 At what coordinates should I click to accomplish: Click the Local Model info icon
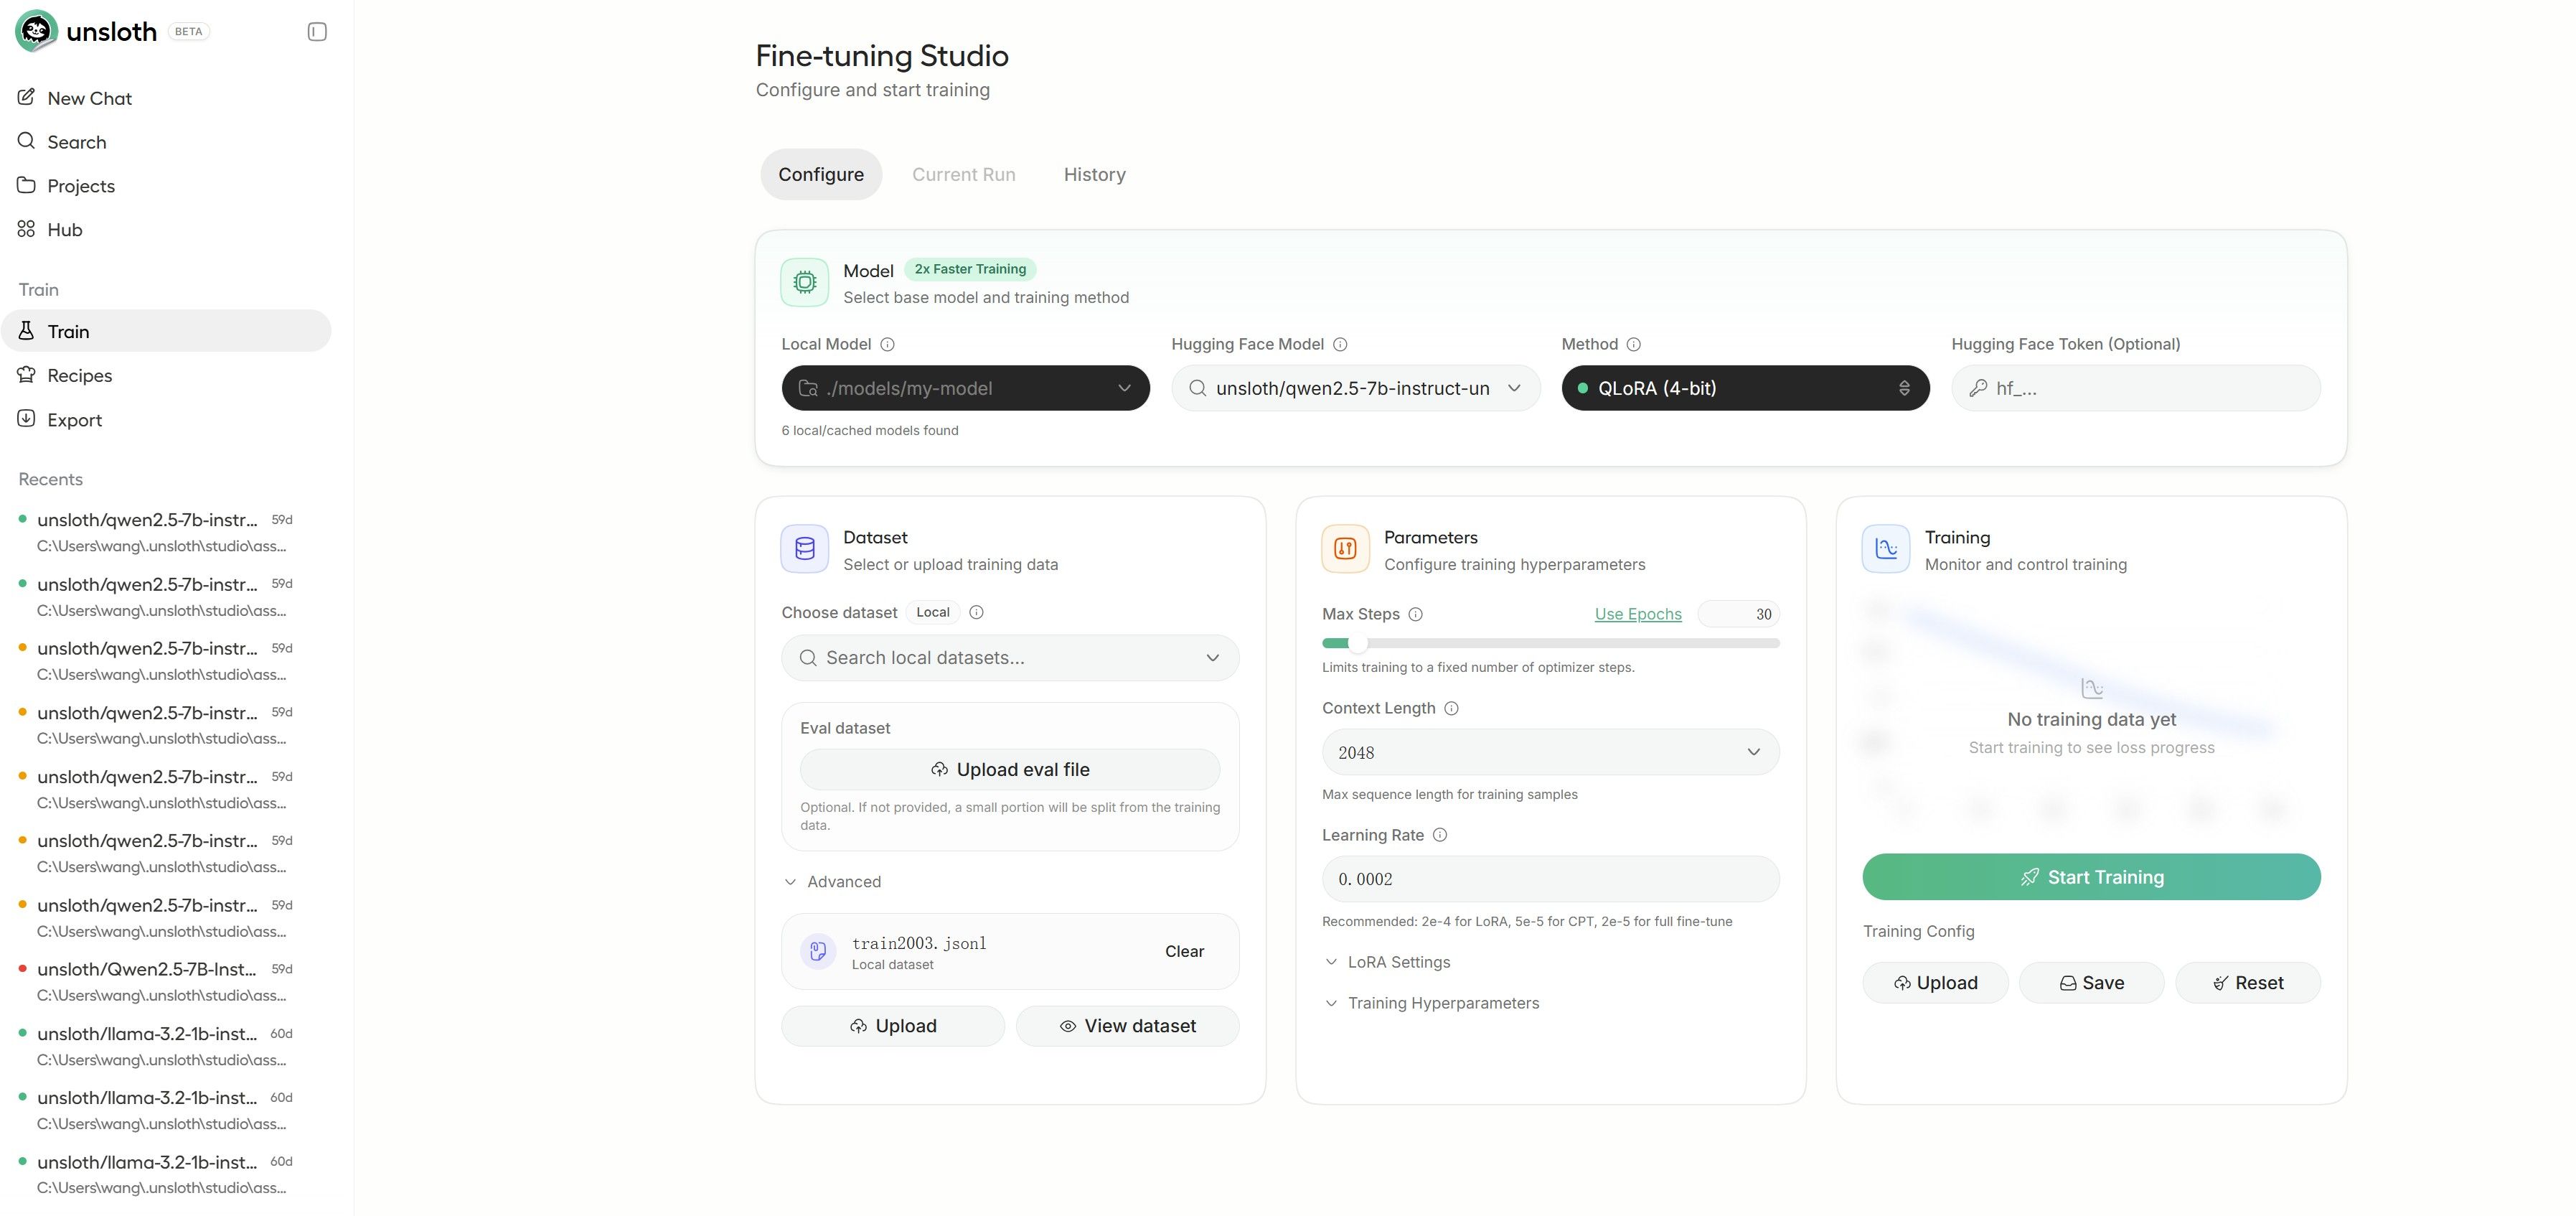[887, 344]
